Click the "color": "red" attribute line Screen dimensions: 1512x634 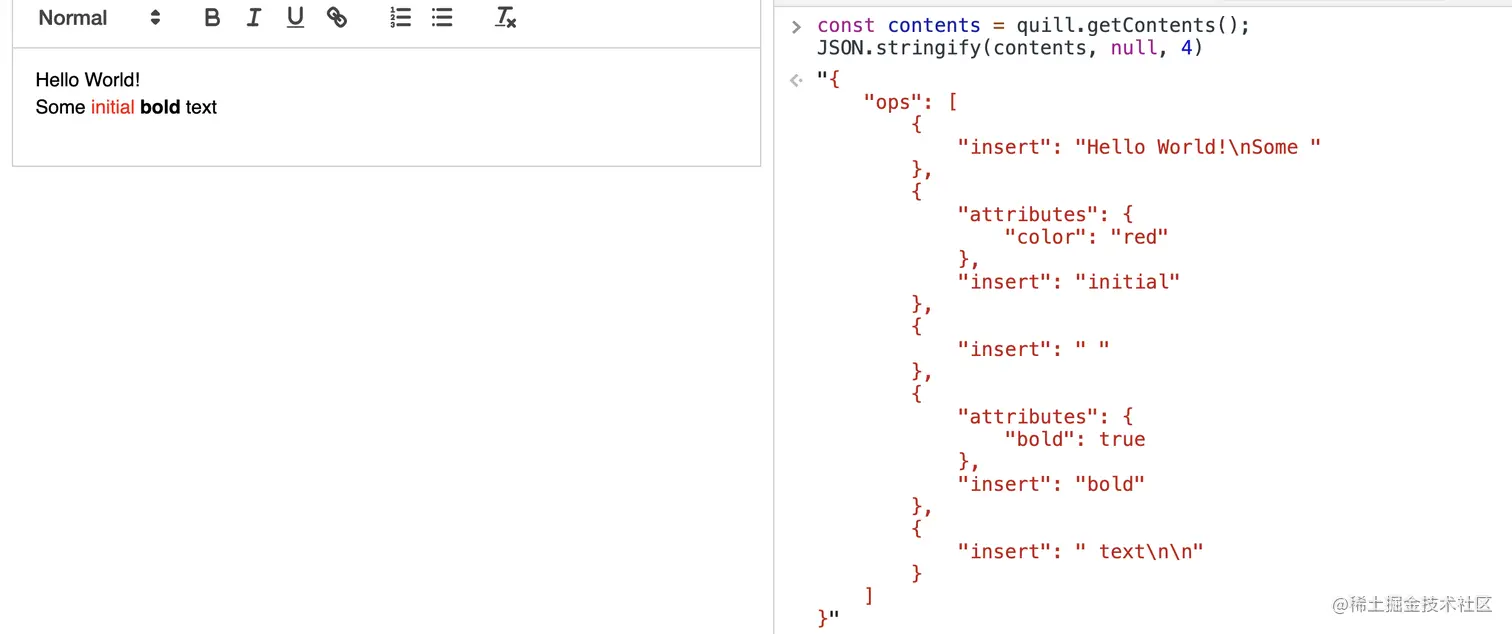(x=1086, y=237)
